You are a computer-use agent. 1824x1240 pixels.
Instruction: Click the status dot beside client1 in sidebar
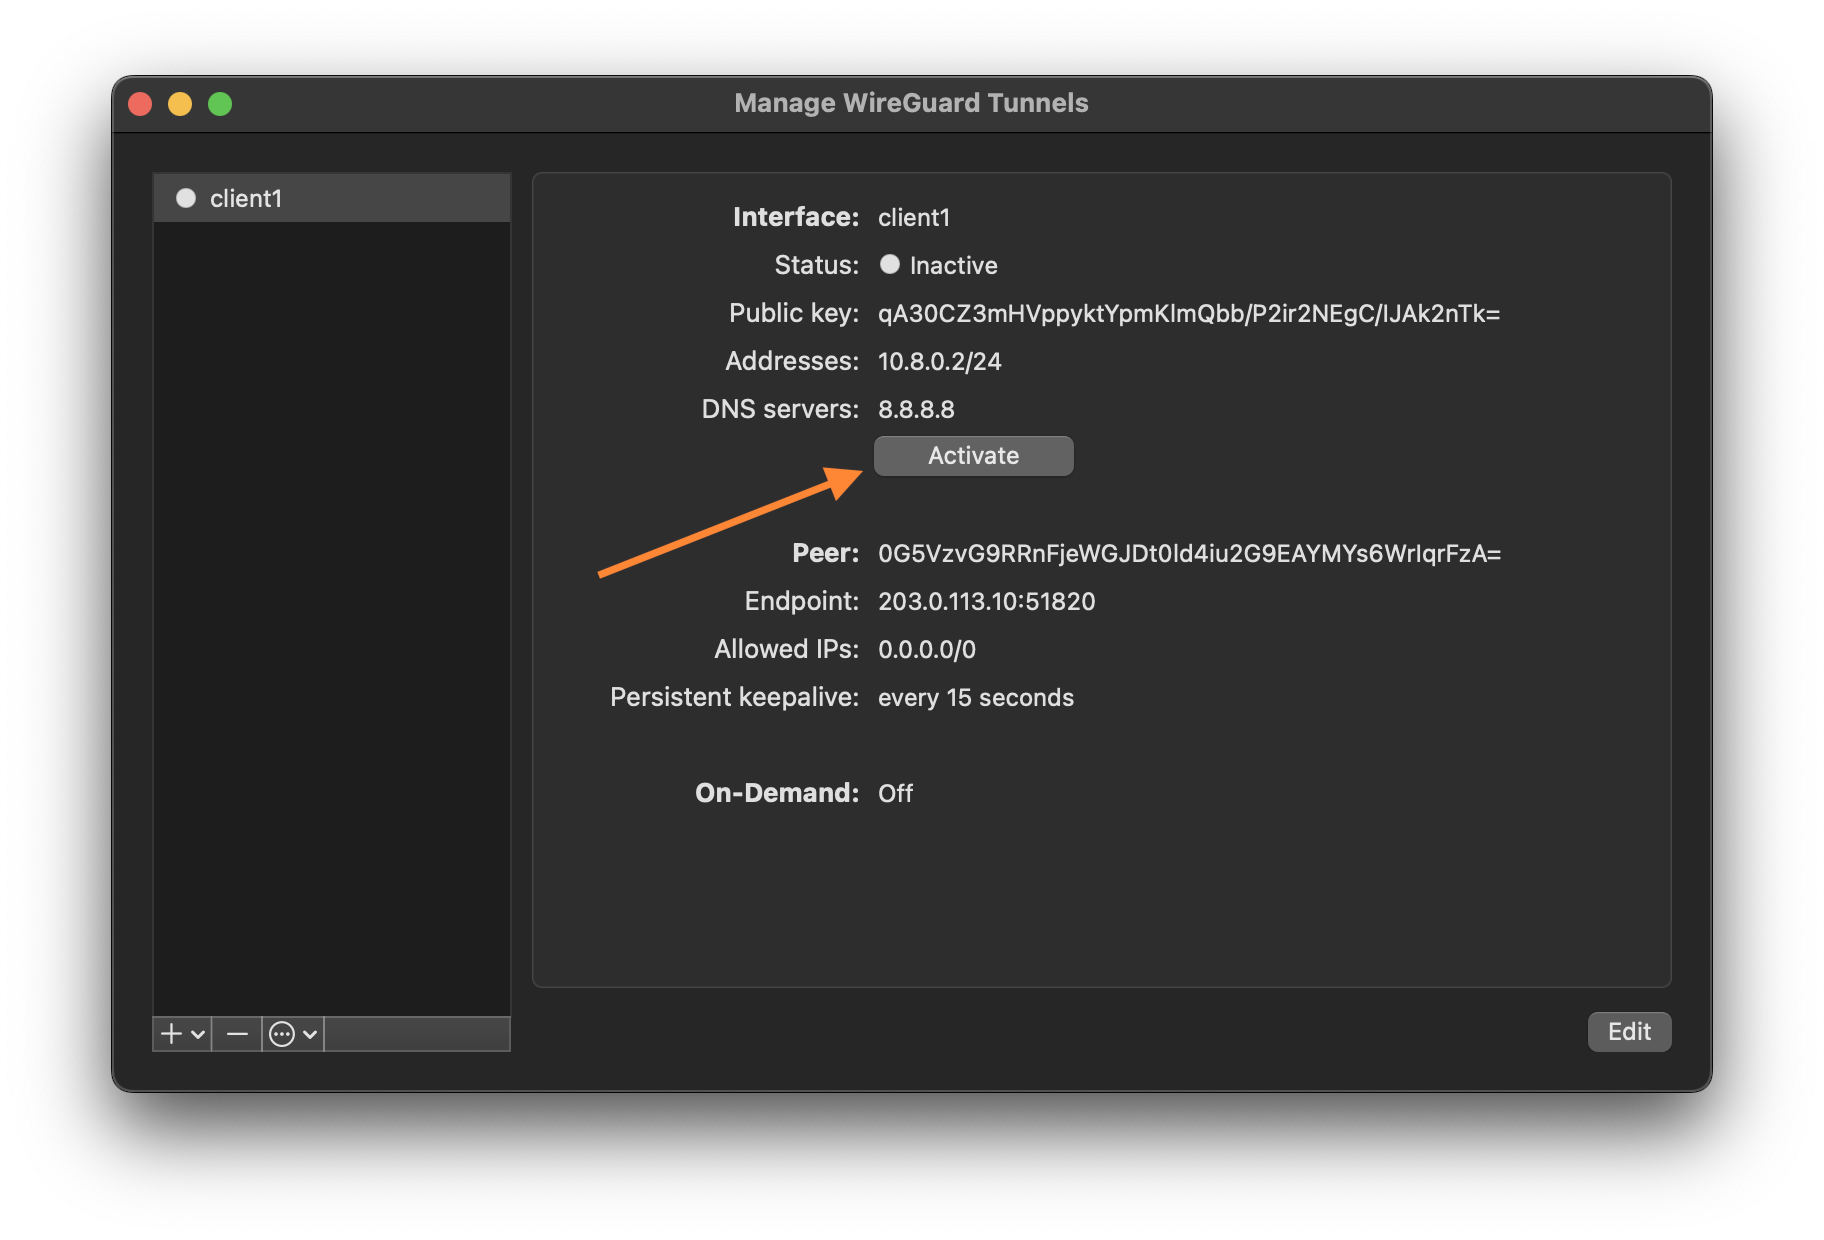186,198
